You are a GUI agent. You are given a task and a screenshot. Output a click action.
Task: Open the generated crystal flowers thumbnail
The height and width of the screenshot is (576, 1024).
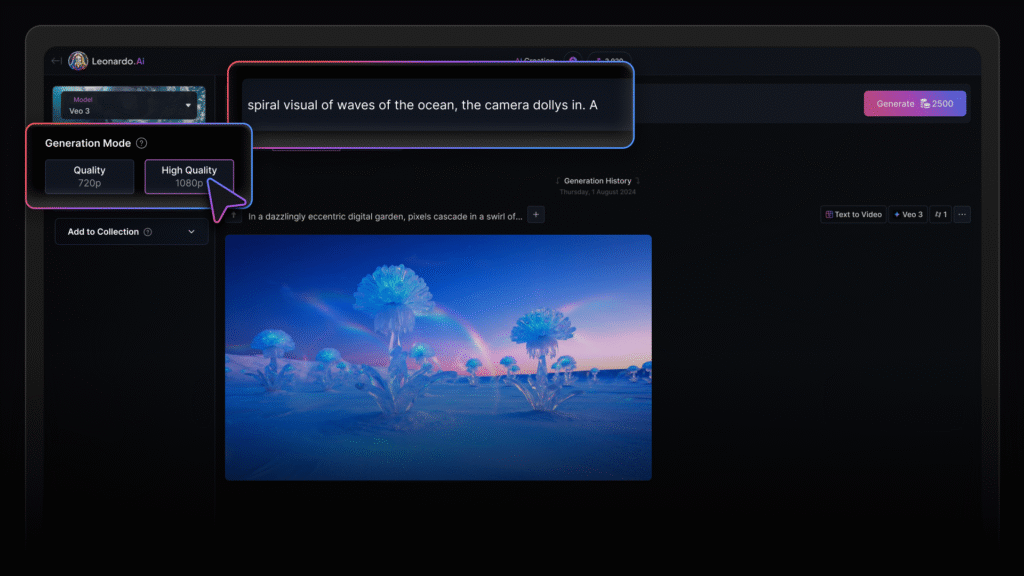(438, 357)
